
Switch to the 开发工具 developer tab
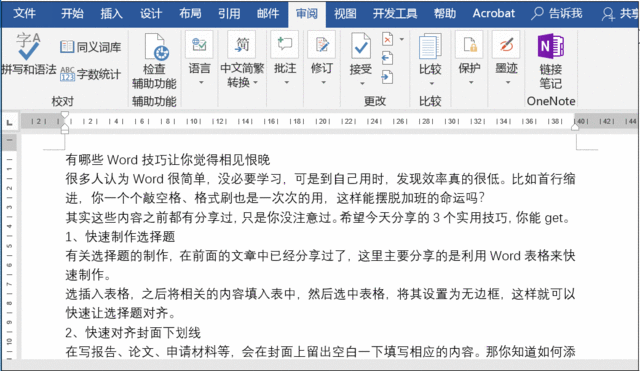click(395, 13)
